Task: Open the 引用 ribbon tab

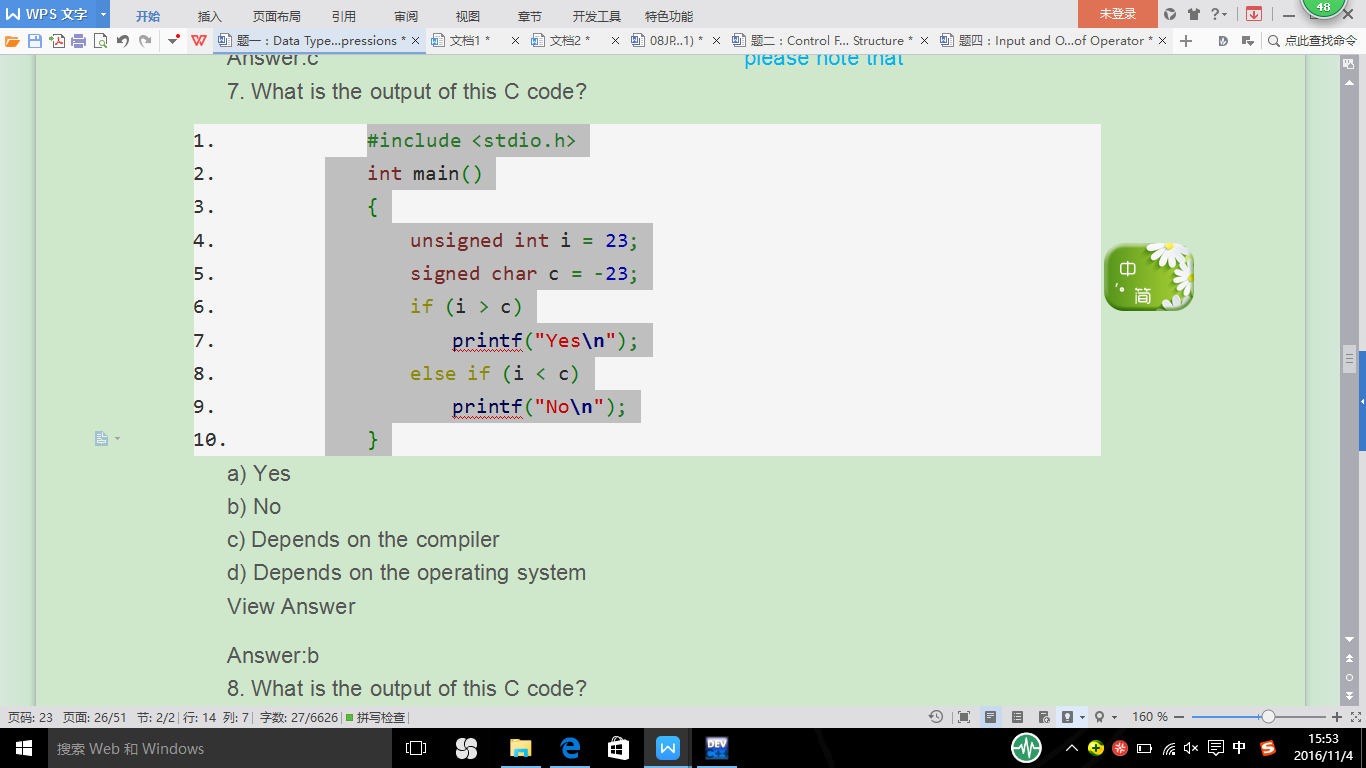Action: point(344,16)
